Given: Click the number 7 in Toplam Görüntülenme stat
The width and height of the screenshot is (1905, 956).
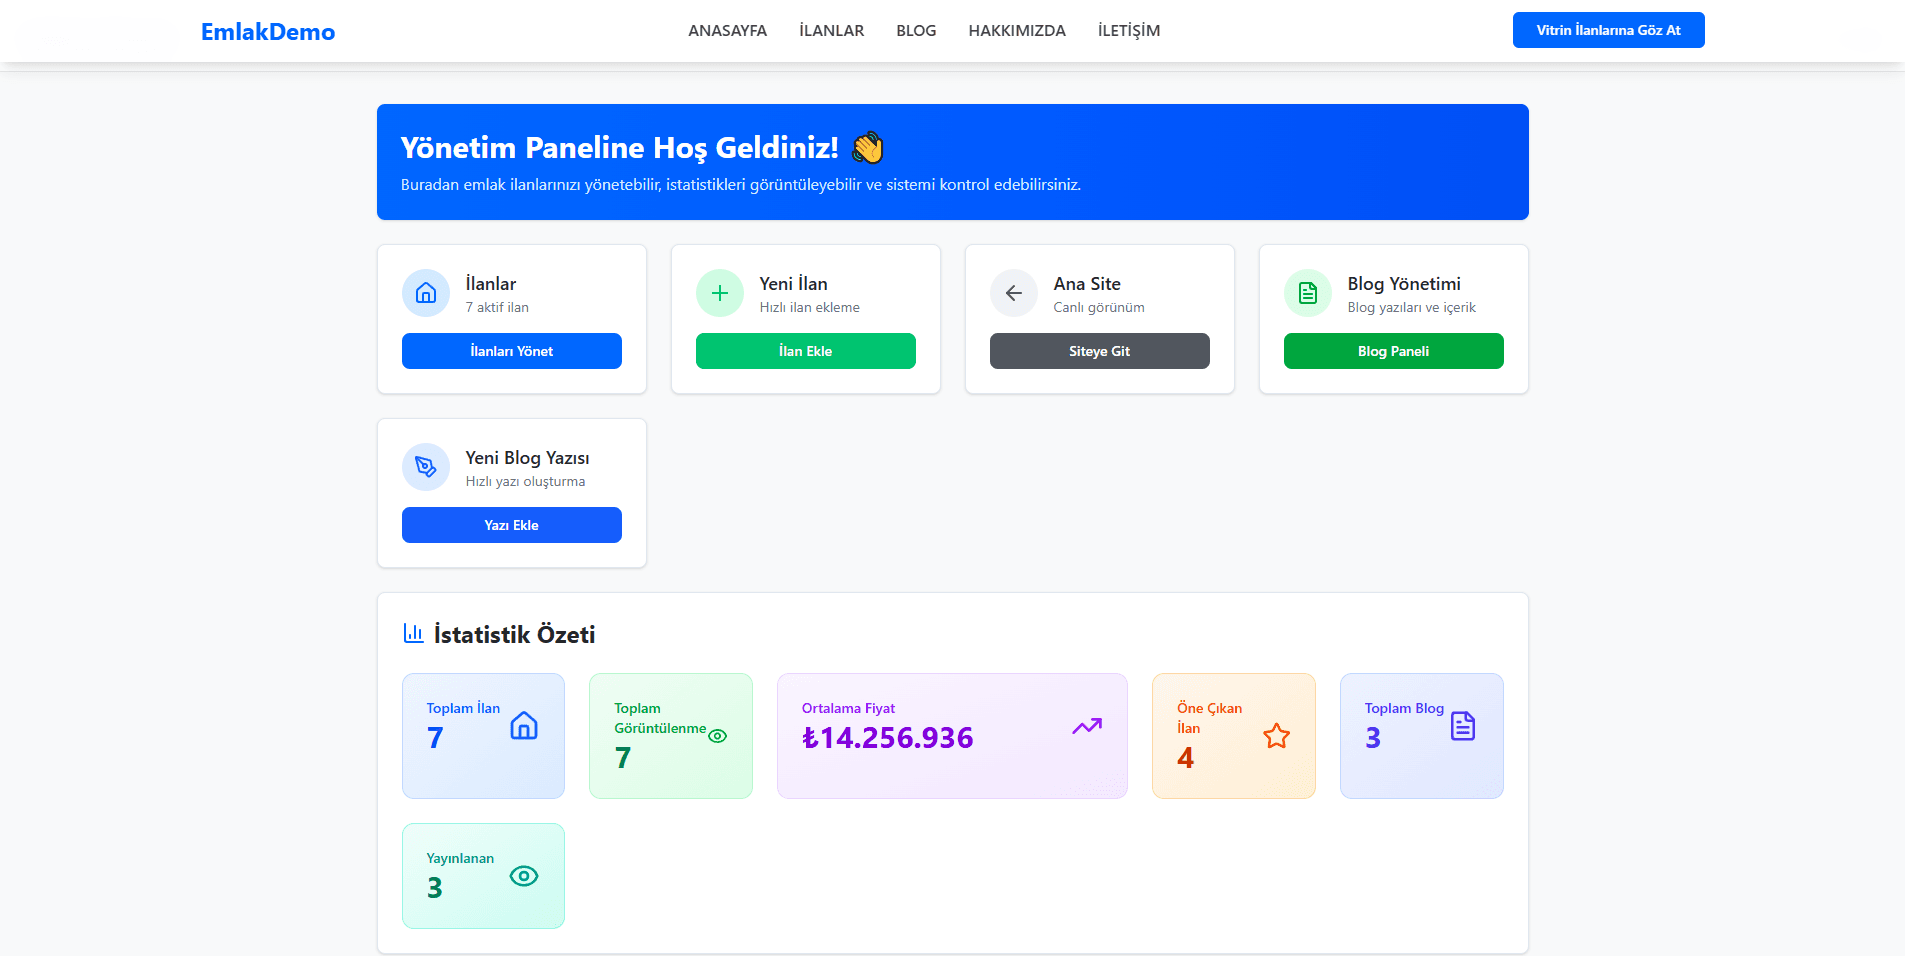Looking at the screenshot, I should (622, 758).
